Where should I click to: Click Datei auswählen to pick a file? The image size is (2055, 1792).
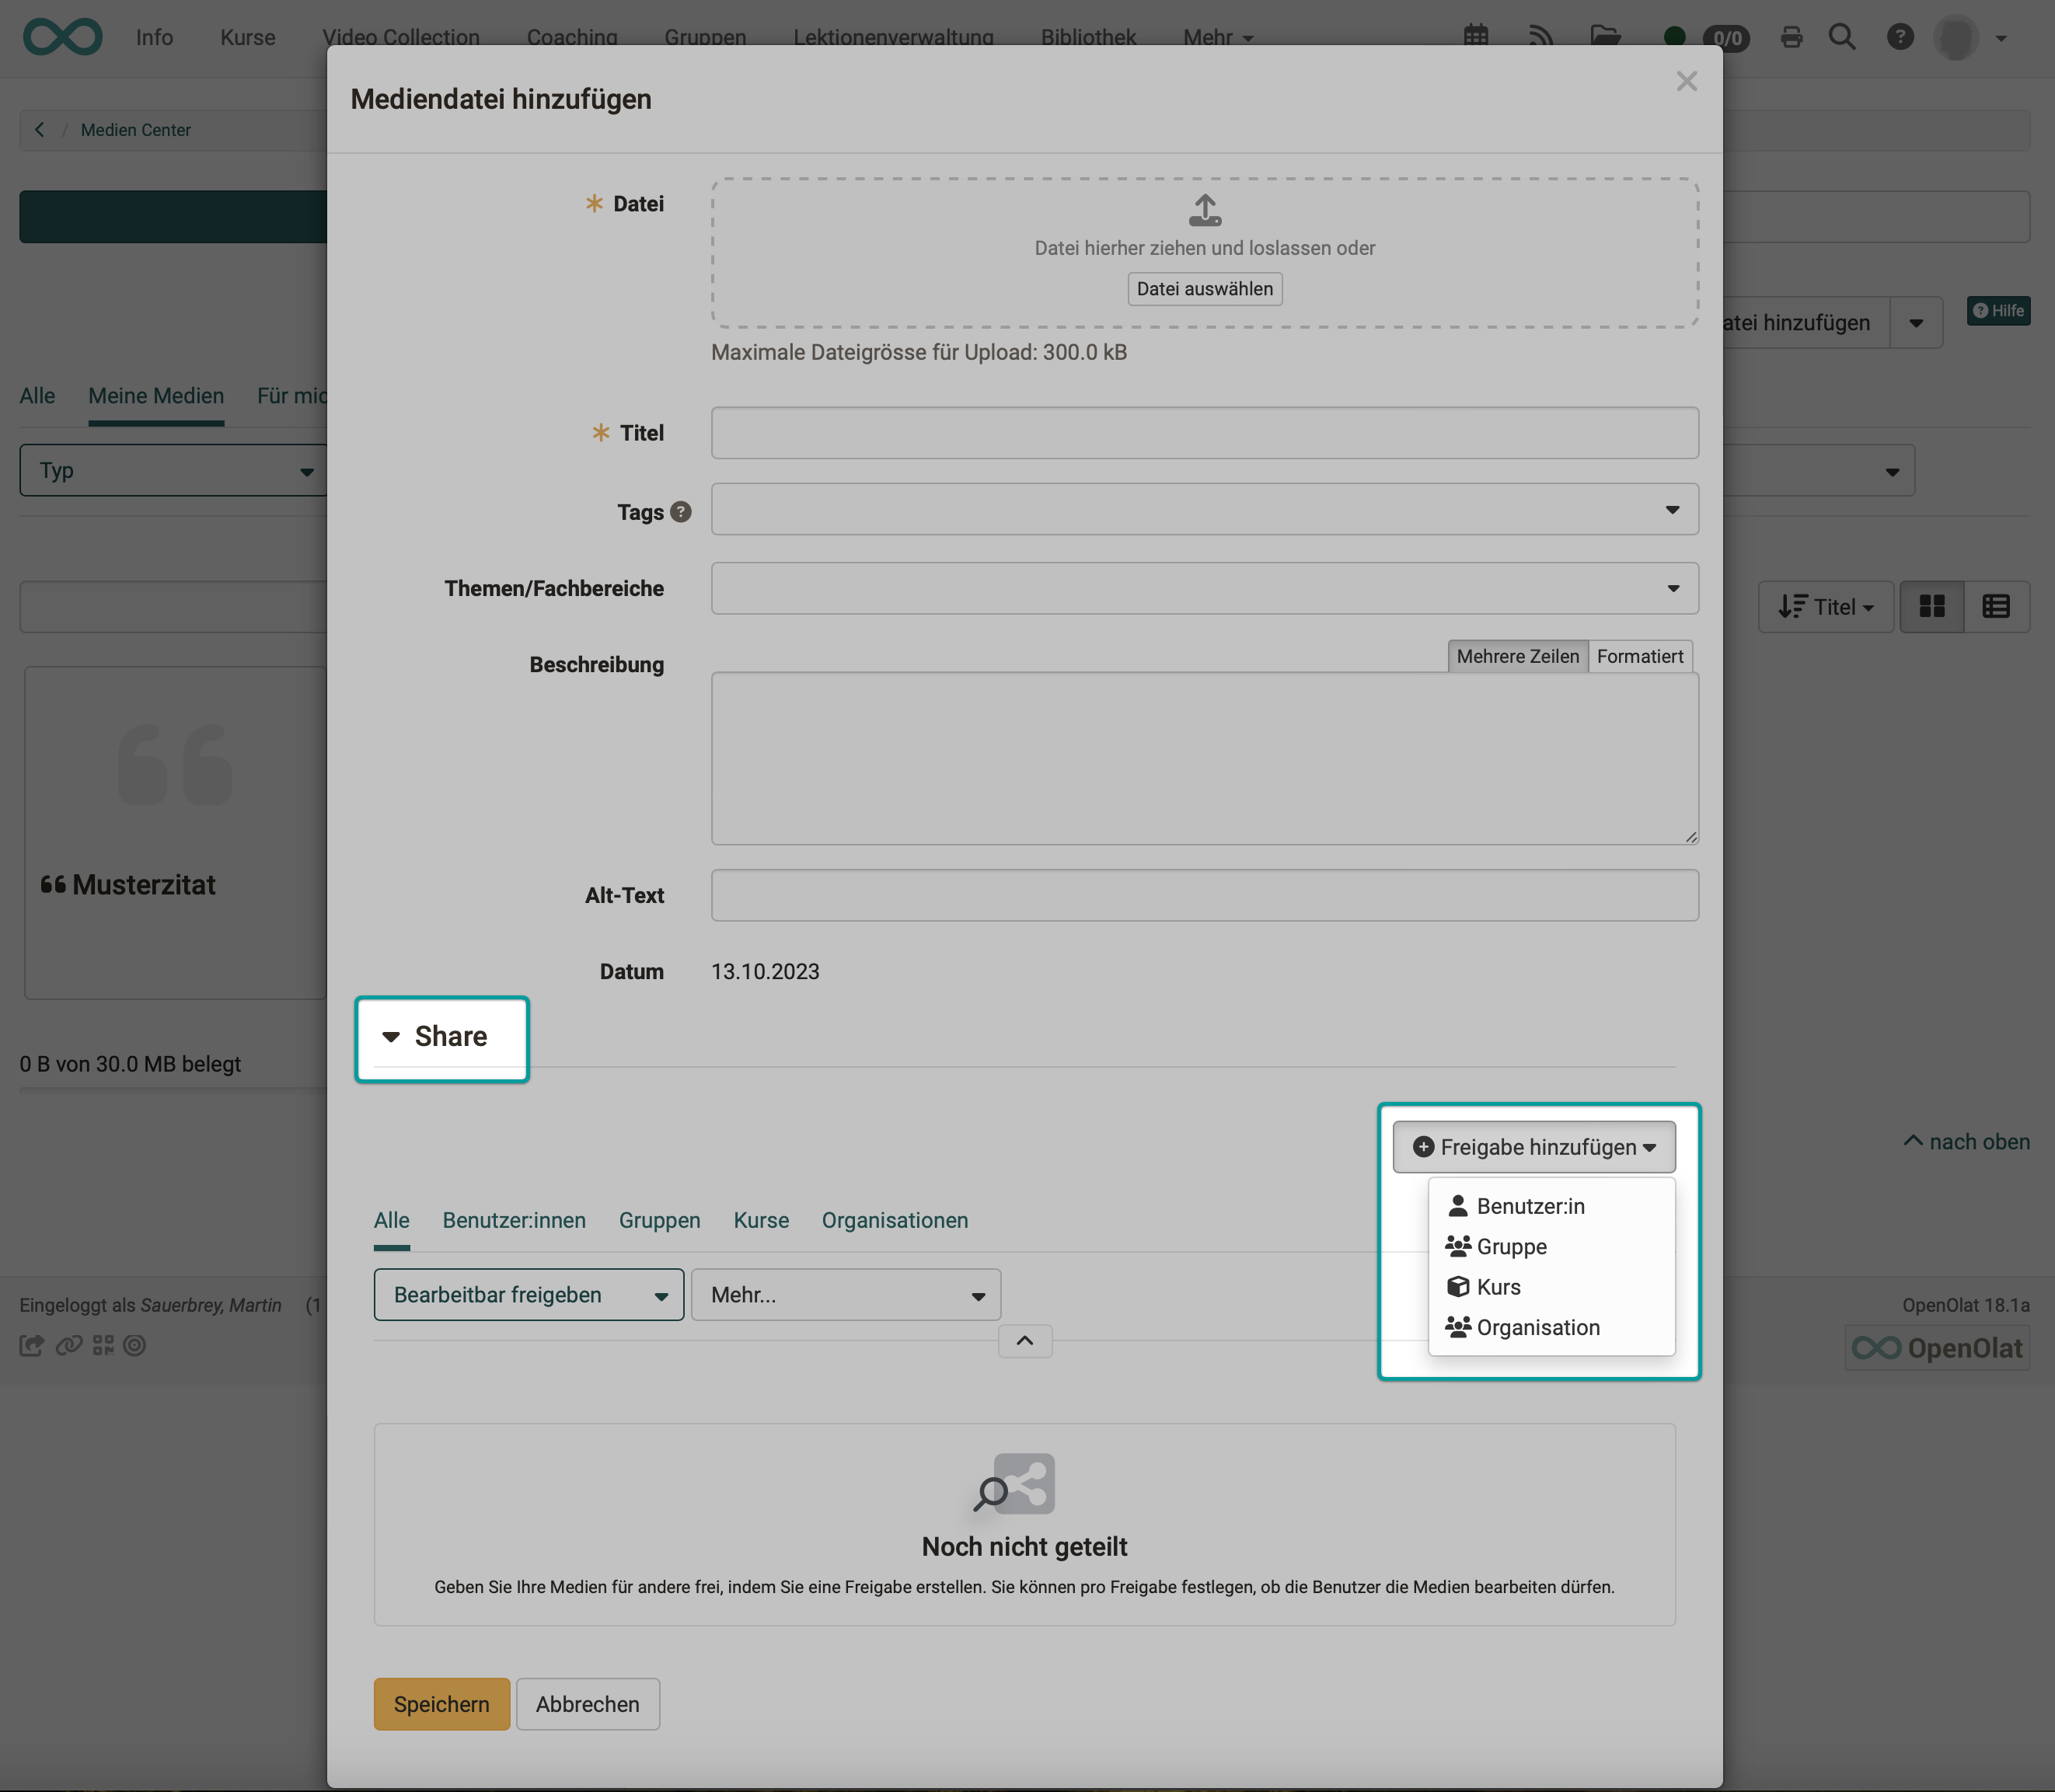coord(1204,289)
